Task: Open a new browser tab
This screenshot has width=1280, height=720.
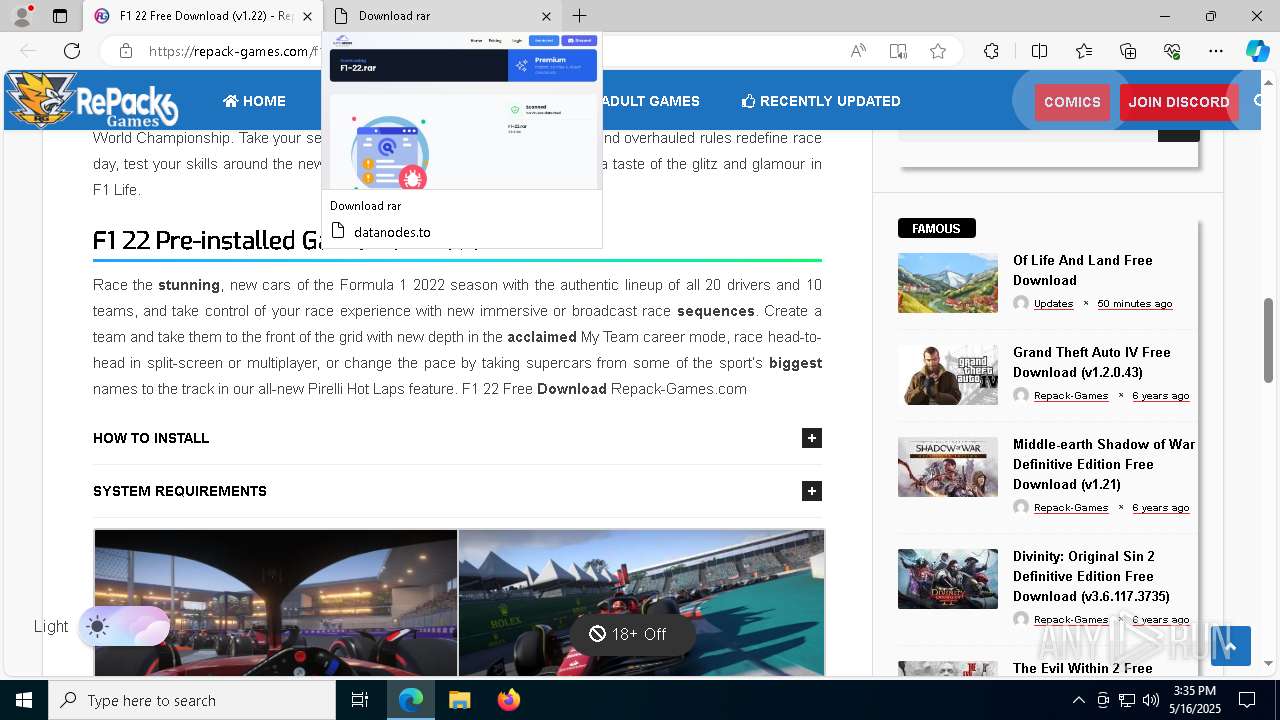Action: pos(580,16)
